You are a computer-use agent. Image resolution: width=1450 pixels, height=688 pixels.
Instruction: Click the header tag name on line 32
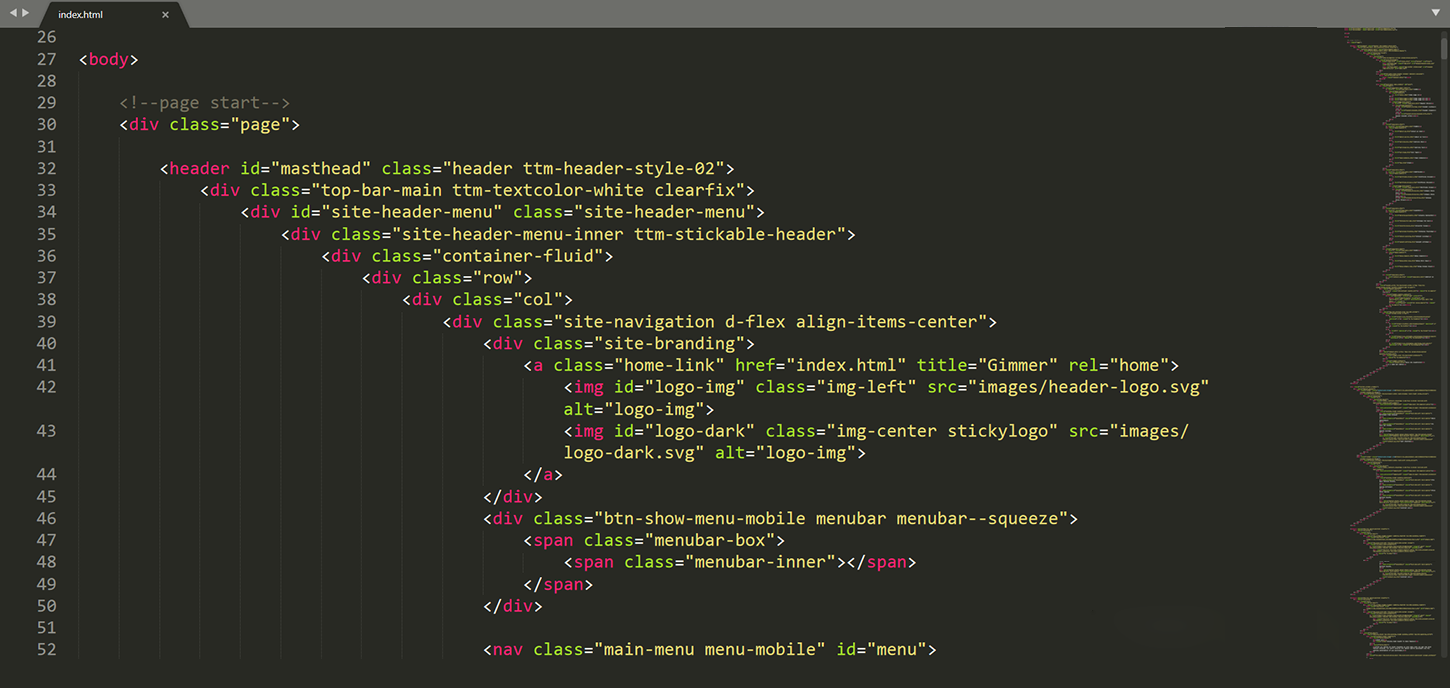pyautogui.click(x=200, y=169)
